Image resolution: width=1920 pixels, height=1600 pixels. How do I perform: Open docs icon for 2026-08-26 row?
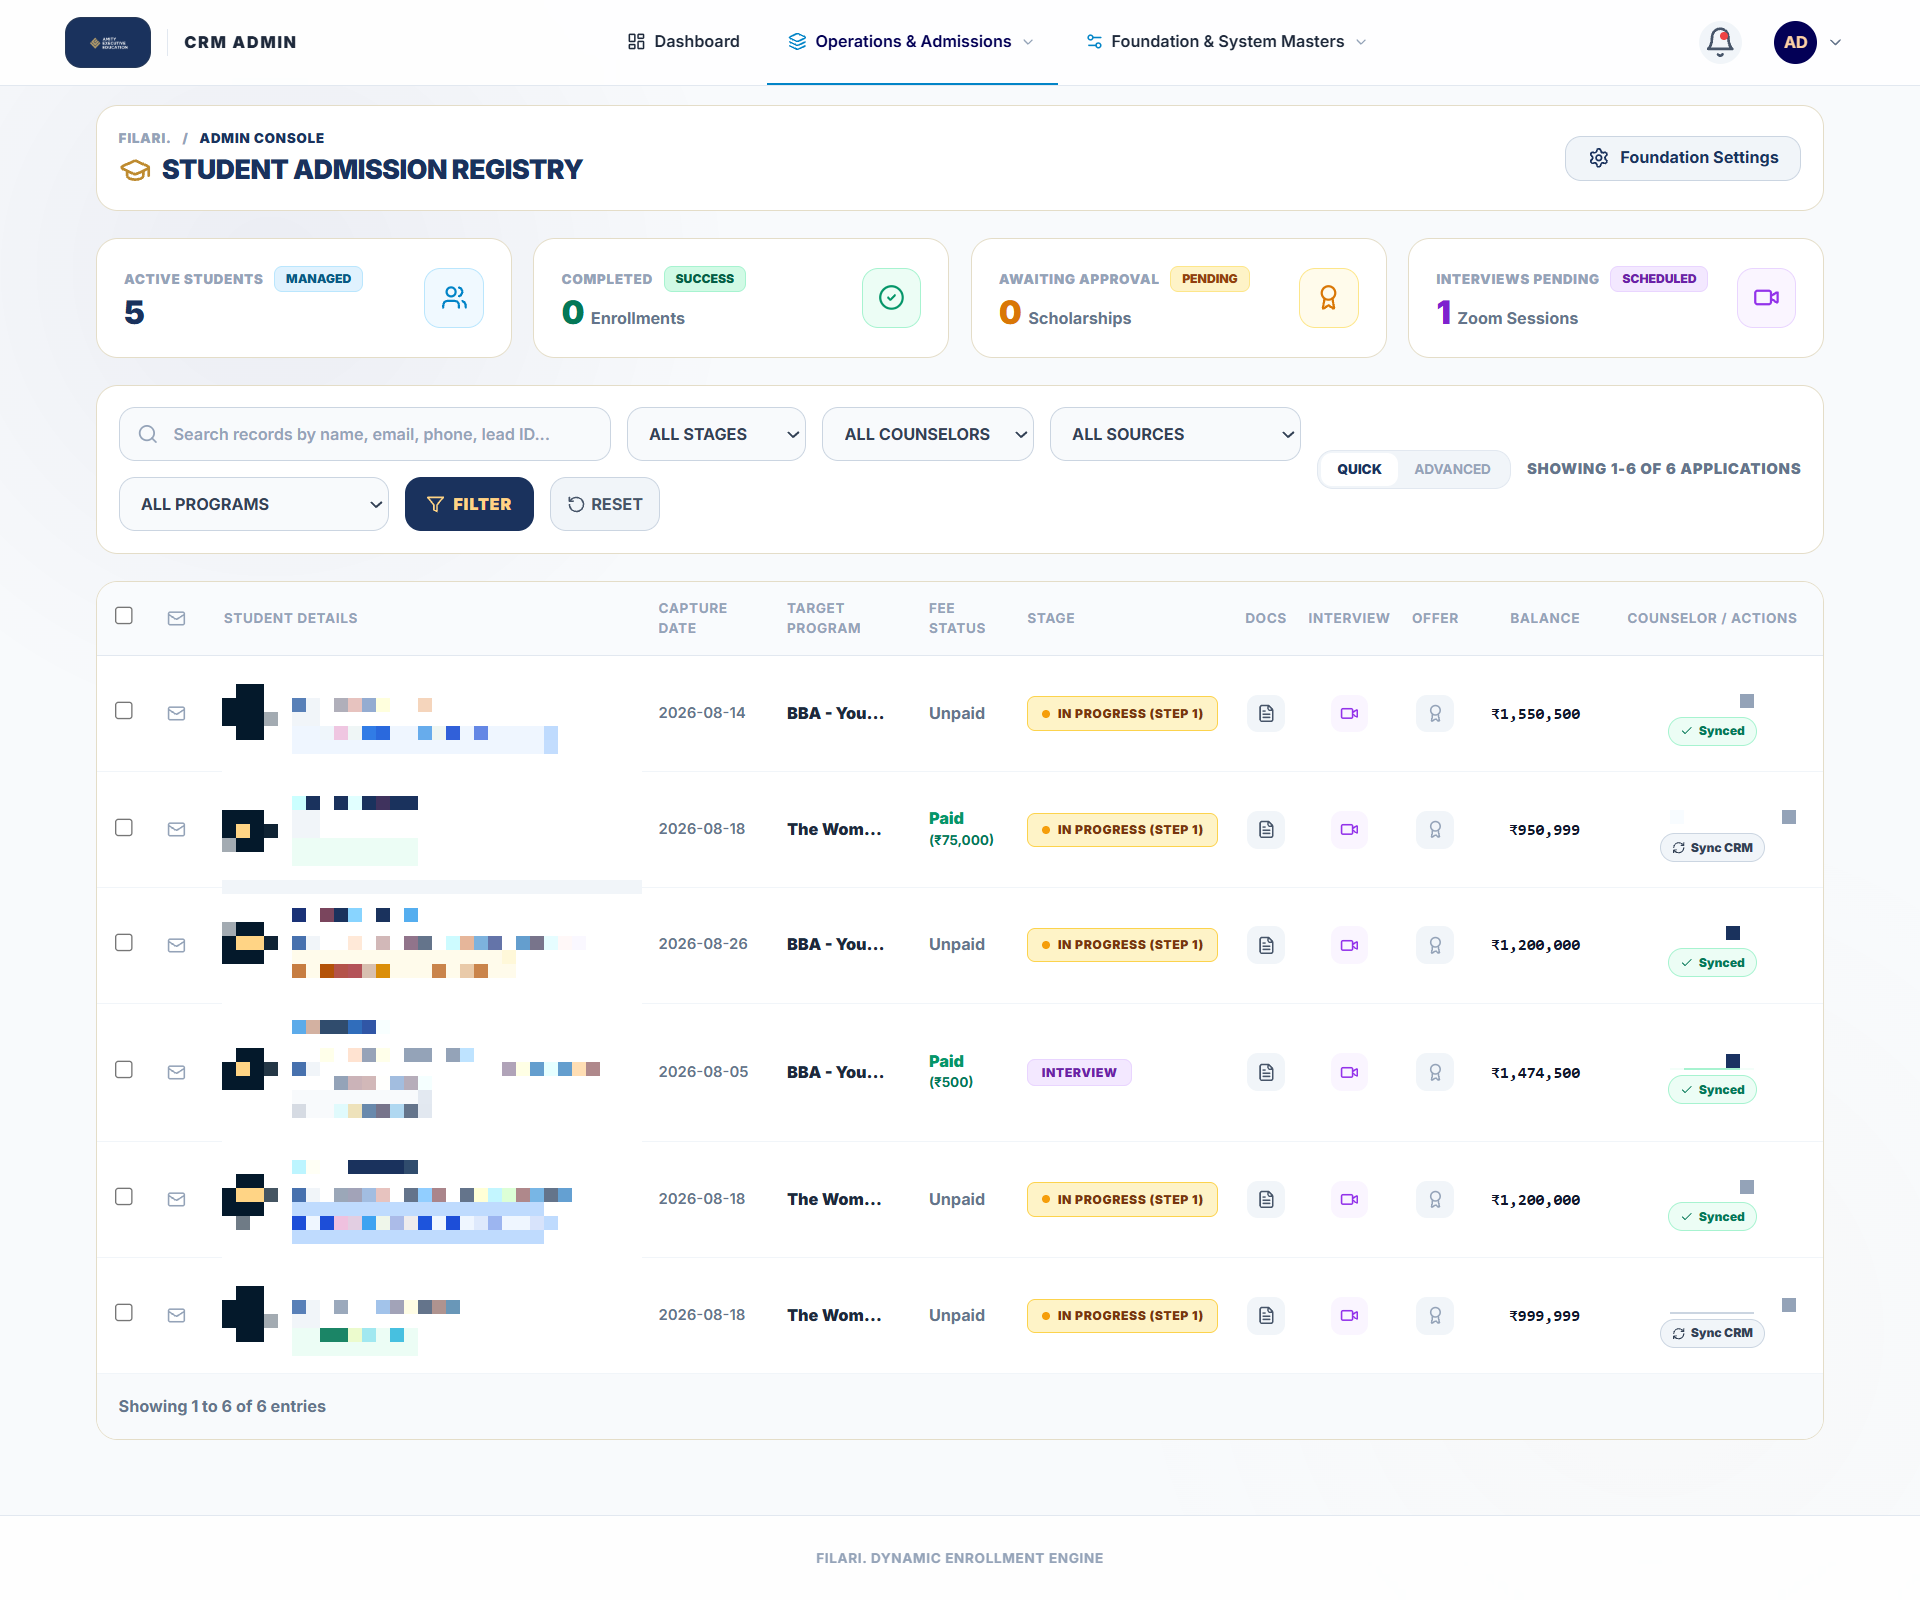click(x=1266, y=945)
